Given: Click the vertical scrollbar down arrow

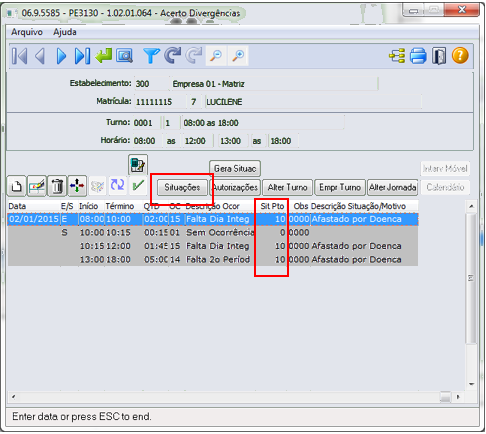Looking at the screenshot, I should [x=471, y=384].
